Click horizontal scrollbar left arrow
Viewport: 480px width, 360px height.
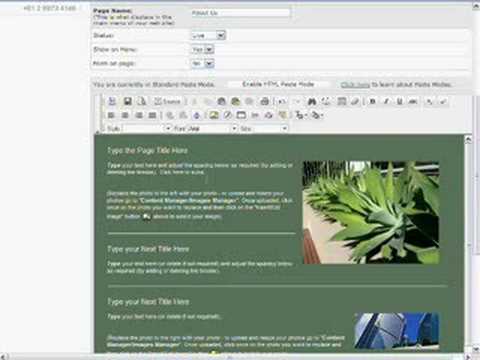[3, 357]
